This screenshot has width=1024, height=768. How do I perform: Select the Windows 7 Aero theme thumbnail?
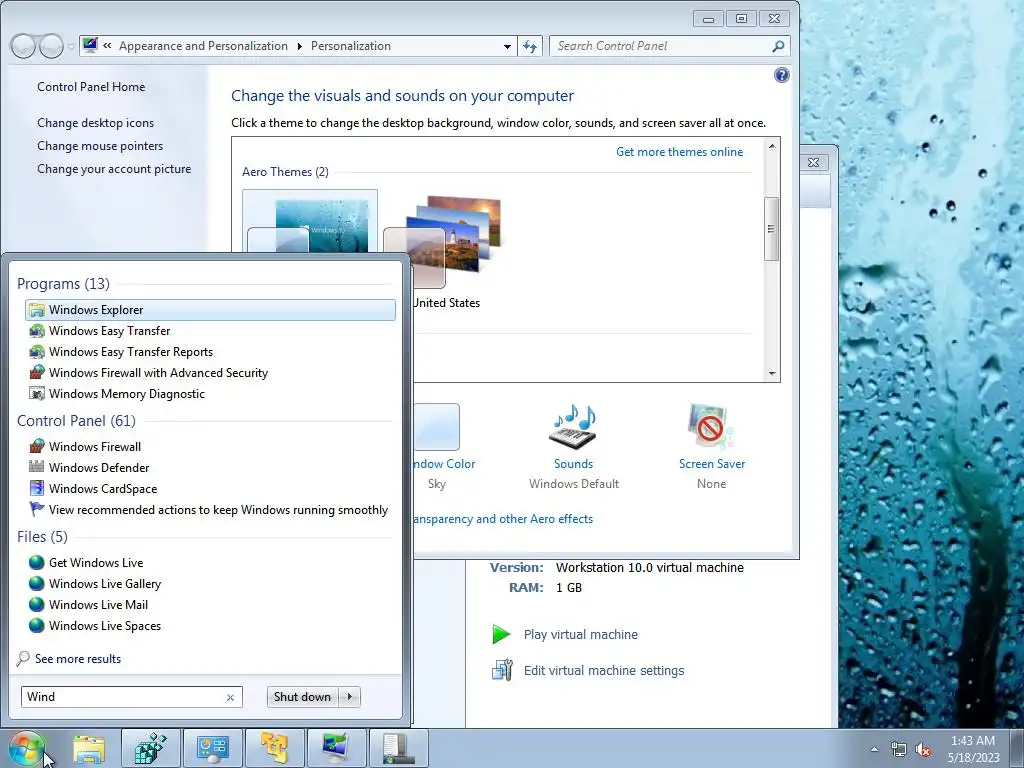point(310,221)
